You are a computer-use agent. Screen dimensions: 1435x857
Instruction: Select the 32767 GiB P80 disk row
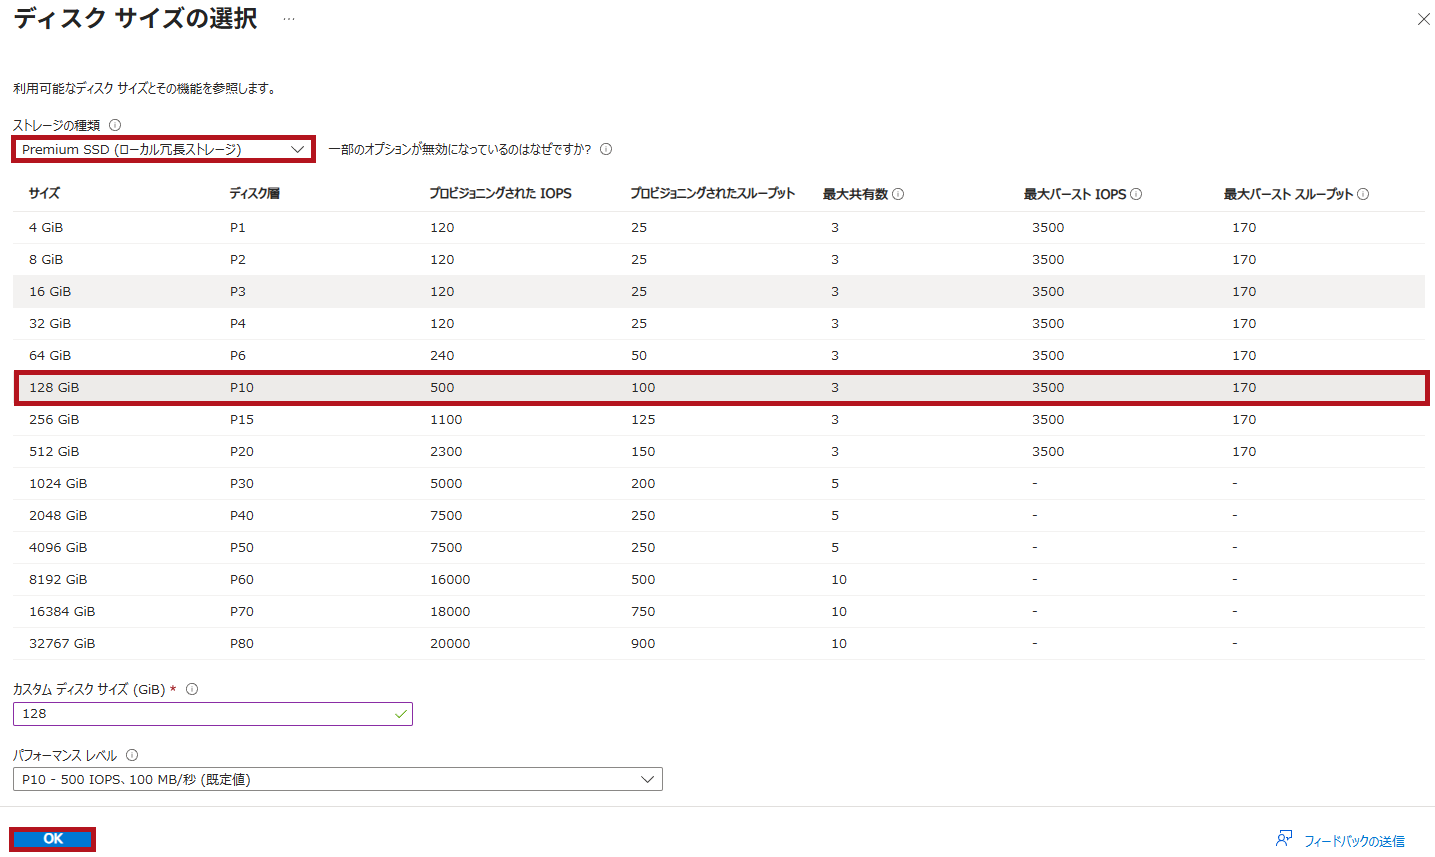(x=720, y=643)
